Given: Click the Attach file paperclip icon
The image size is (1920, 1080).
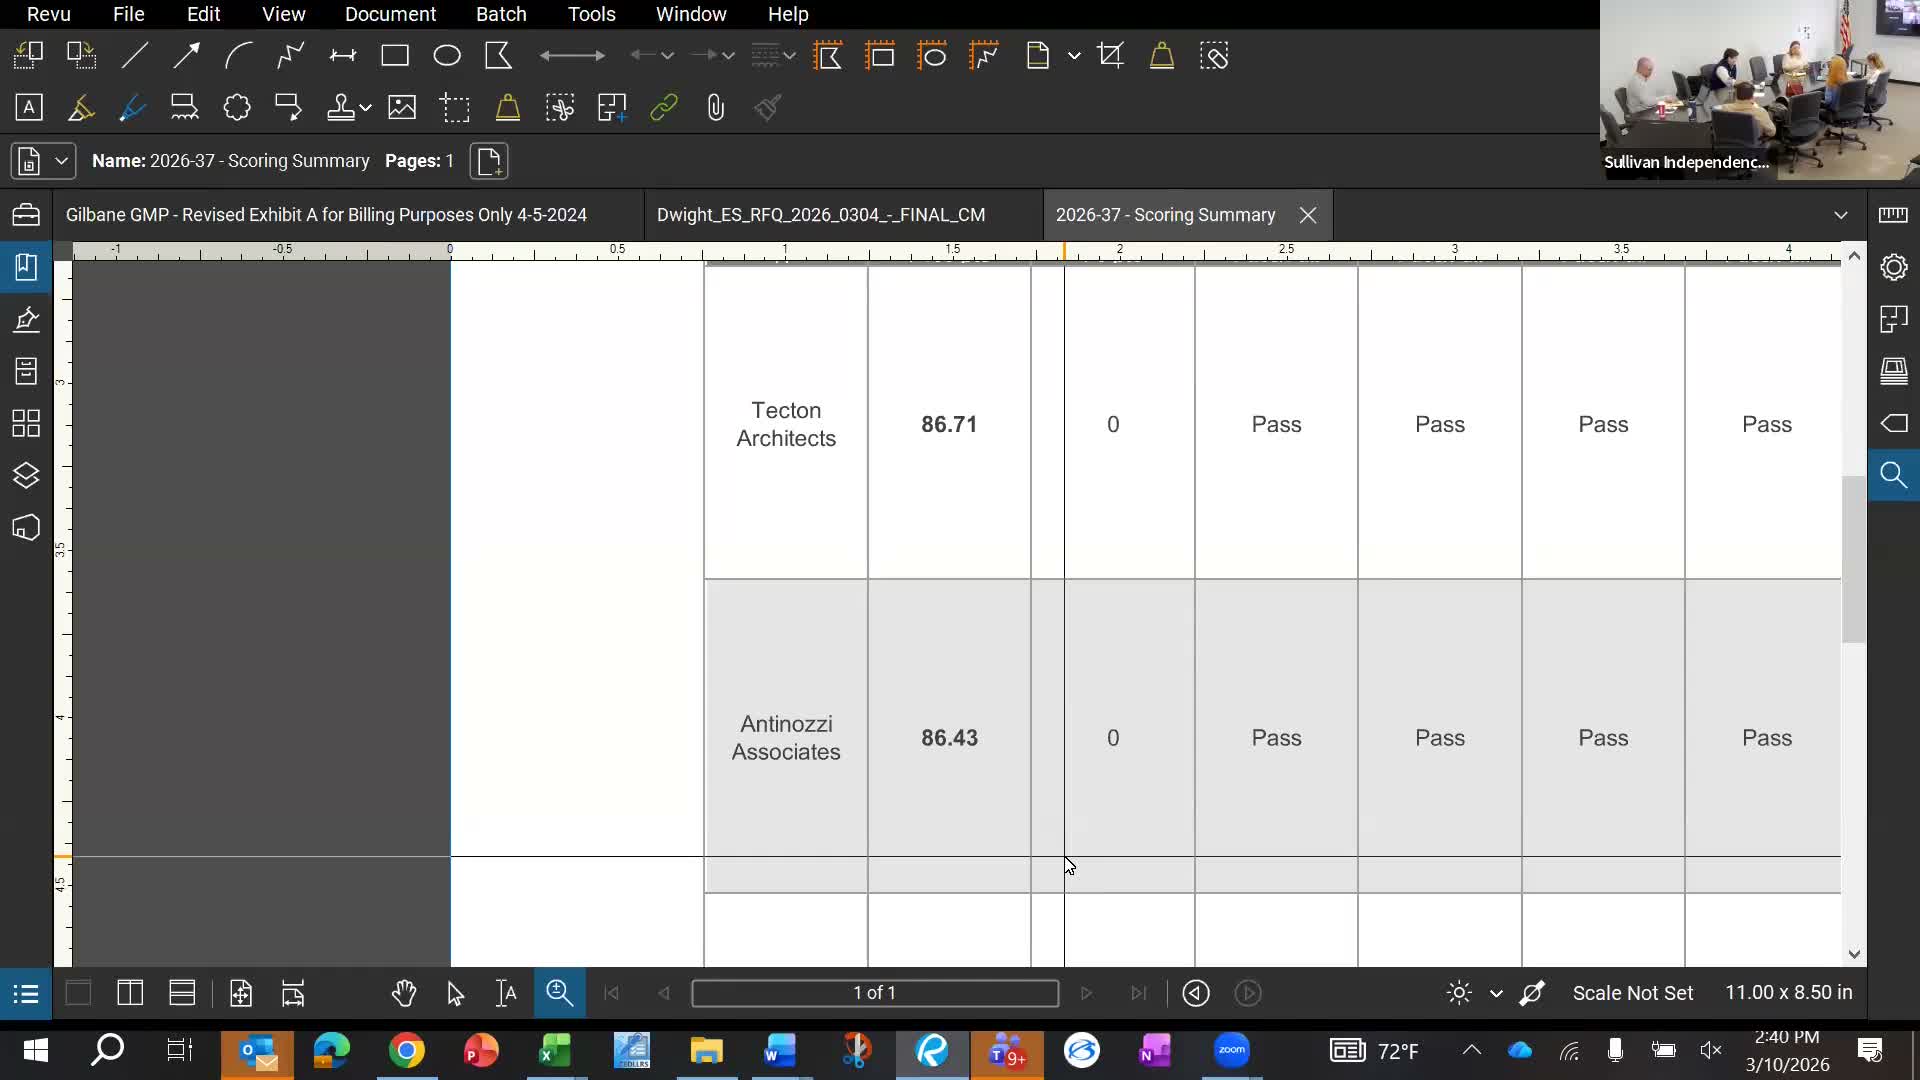Looking at the screenshot, I should point(715,108).
